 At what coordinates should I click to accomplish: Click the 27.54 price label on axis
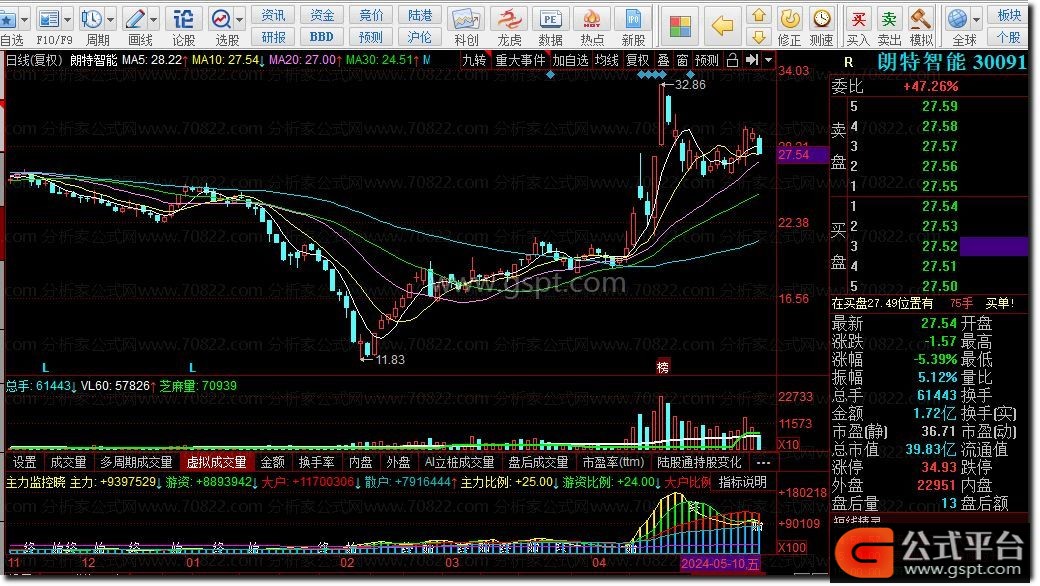click(803, 154)
